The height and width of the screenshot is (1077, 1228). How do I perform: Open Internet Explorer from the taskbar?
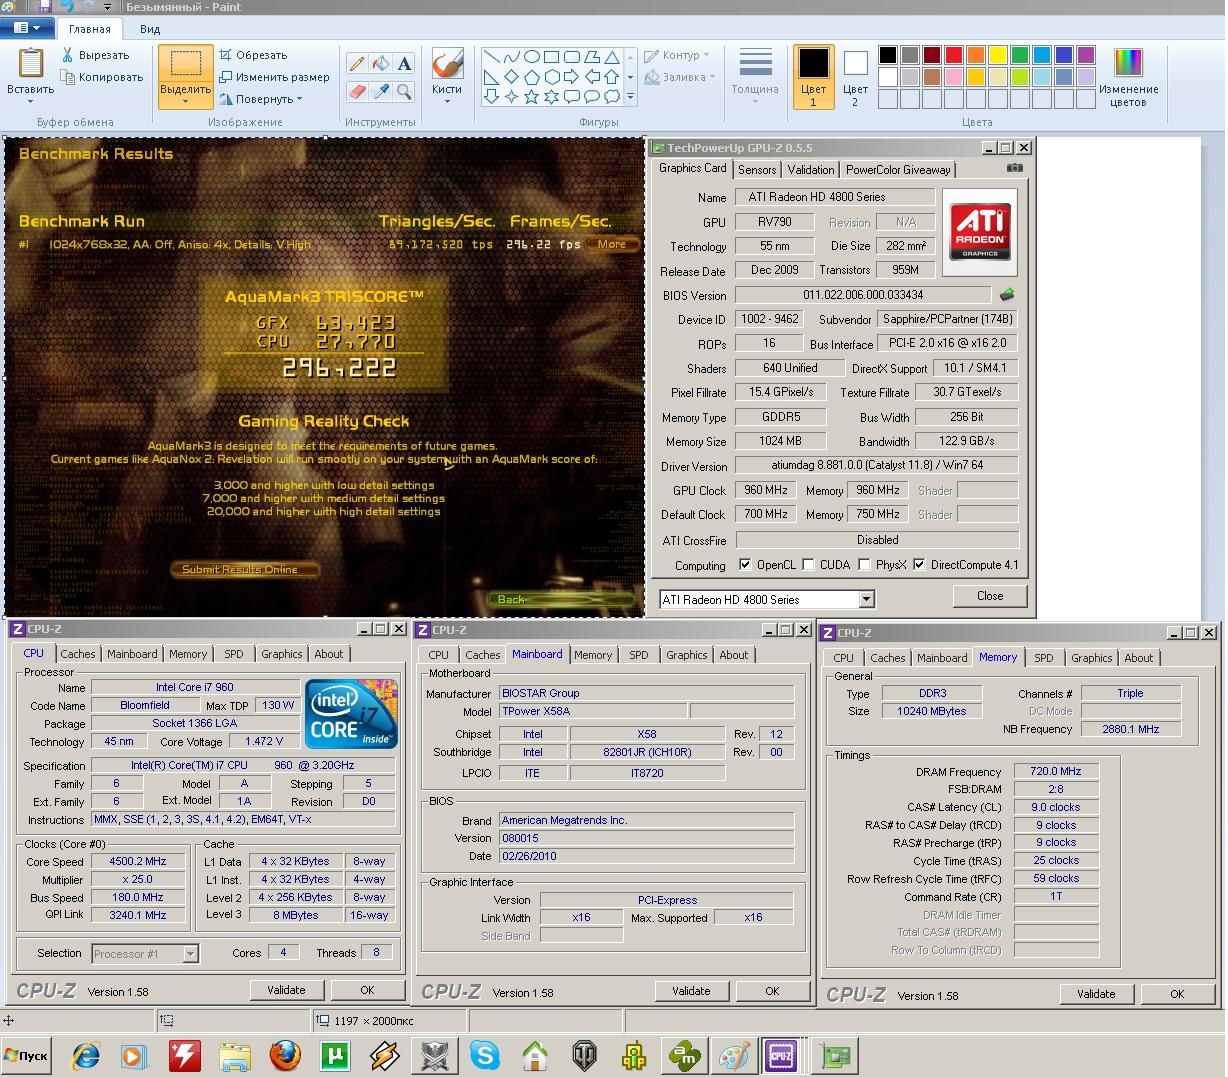tap(86, 1055)
